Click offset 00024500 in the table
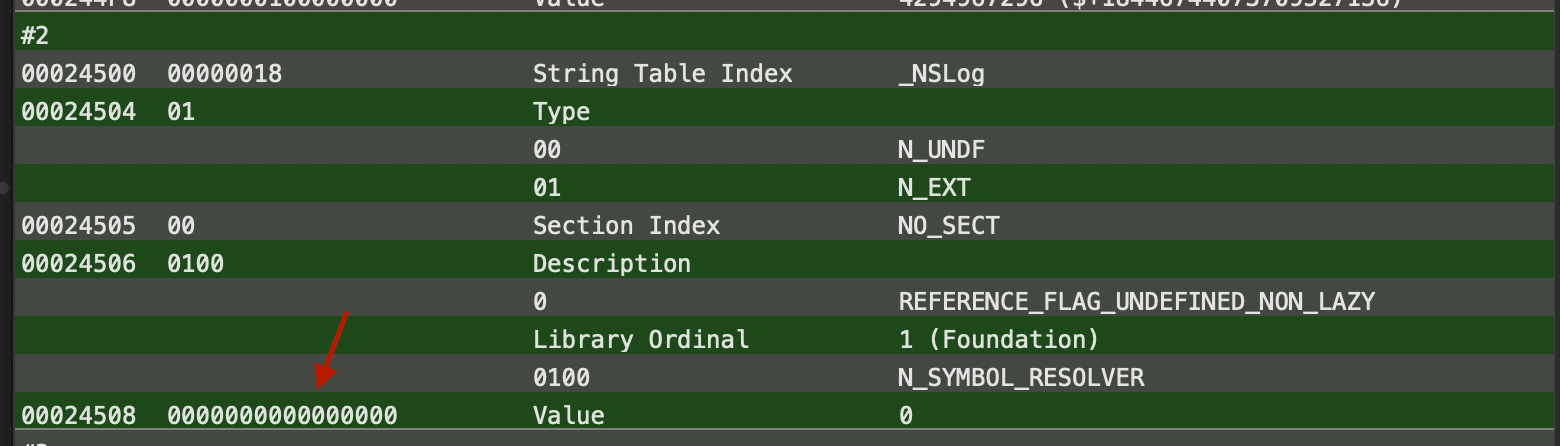This screenshot has width=1560, height=446. pyautogui.click(x=79, y=74)
